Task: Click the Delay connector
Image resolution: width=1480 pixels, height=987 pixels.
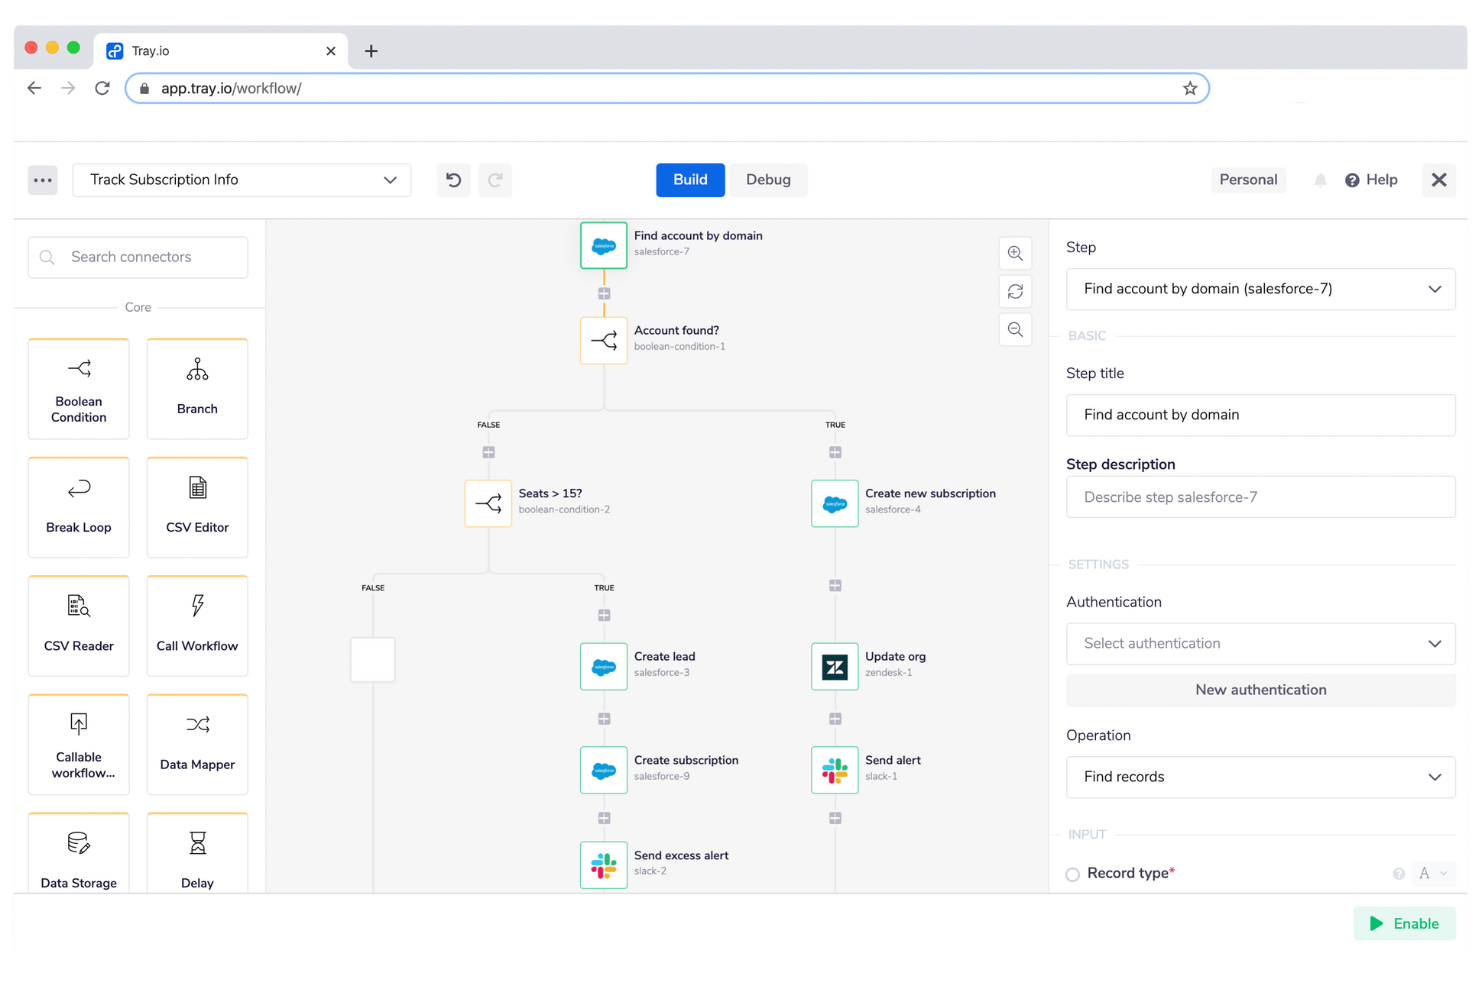Action: 197,855
